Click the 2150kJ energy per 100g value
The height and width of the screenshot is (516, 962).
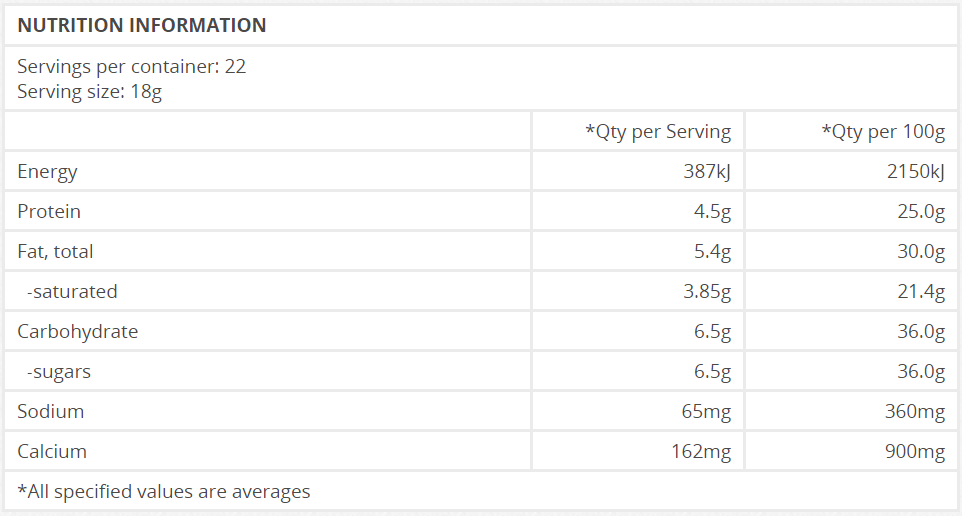915,171
